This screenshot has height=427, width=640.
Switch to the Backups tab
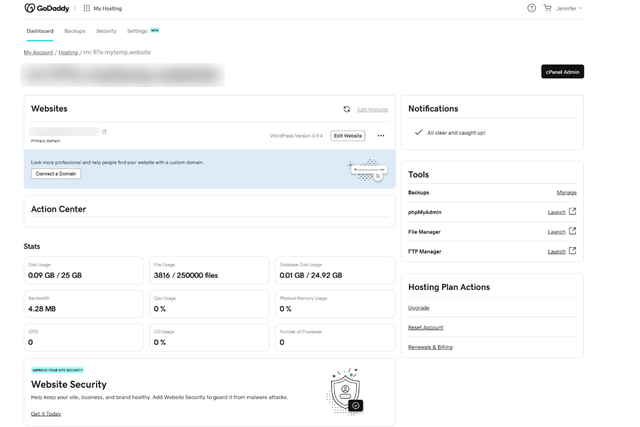pyautogui.click(x=75, y=31)
